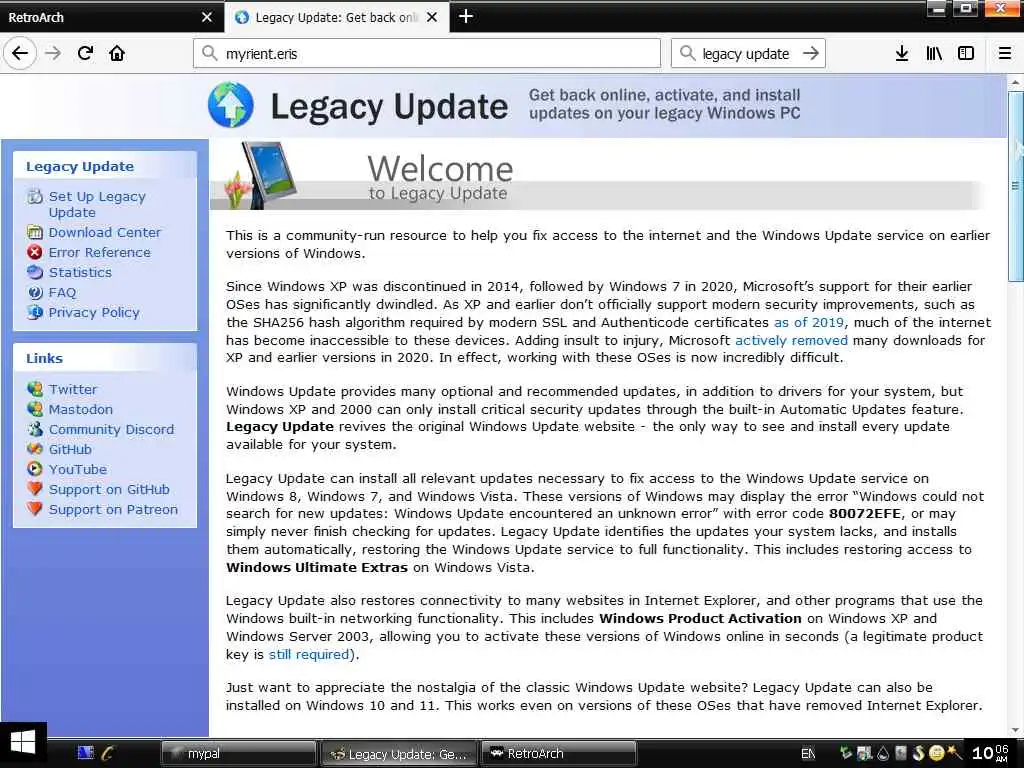Open the Windows Start button
Image resolution: width=1024 pixels, height=768 pixels.
coord(23,744)
